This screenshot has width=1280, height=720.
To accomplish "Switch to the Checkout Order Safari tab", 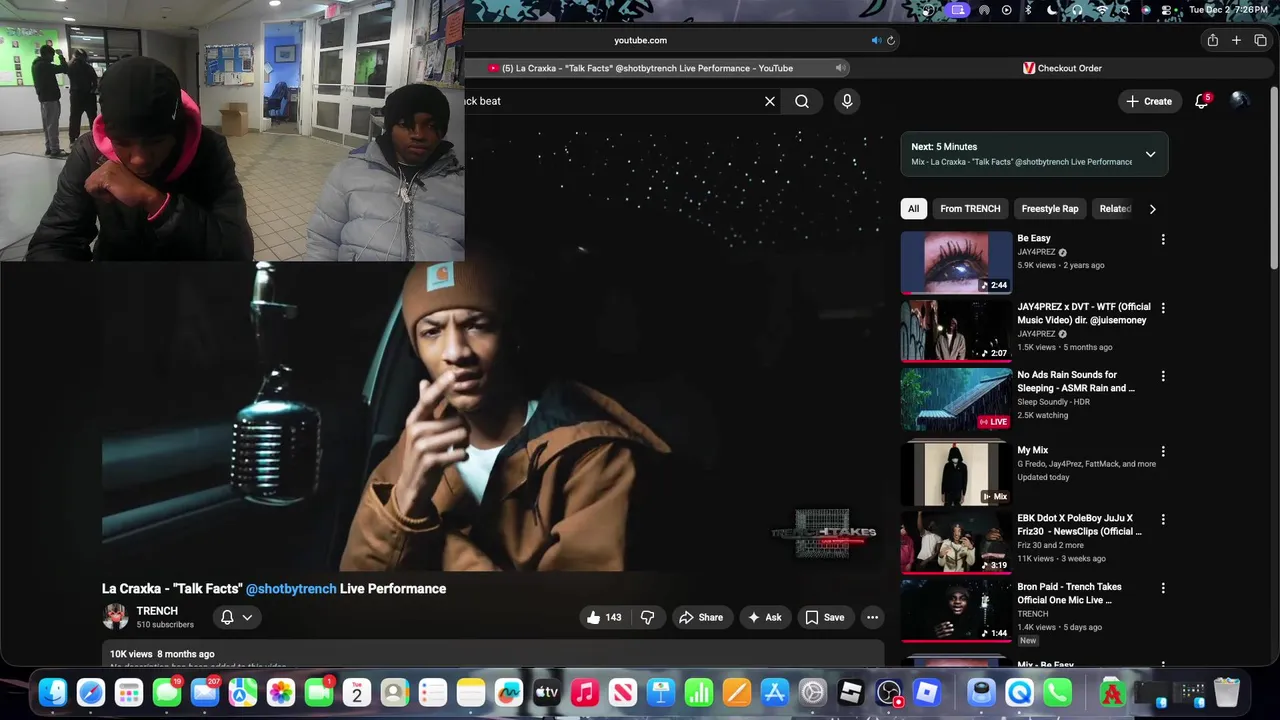I will point(1061,68).
